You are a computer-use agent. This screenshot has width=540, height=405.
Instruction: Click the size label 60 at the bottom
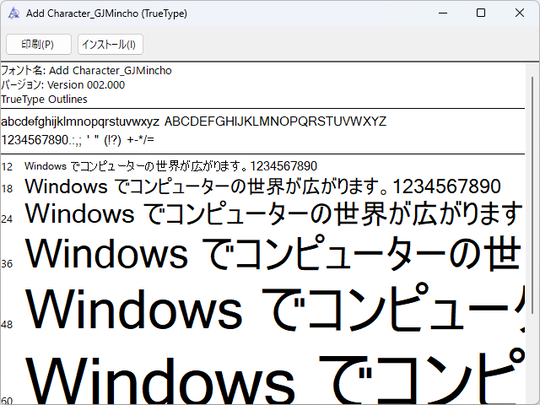click(x=7, y=401)
